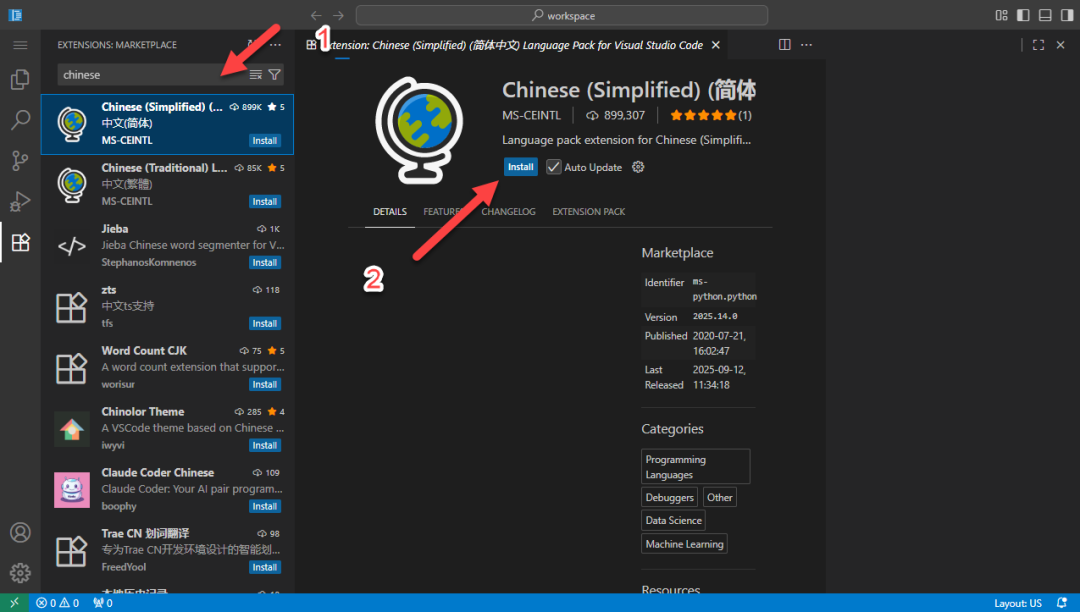Open the Debuggers category
1080x612 pixels.
coord(669,497)
